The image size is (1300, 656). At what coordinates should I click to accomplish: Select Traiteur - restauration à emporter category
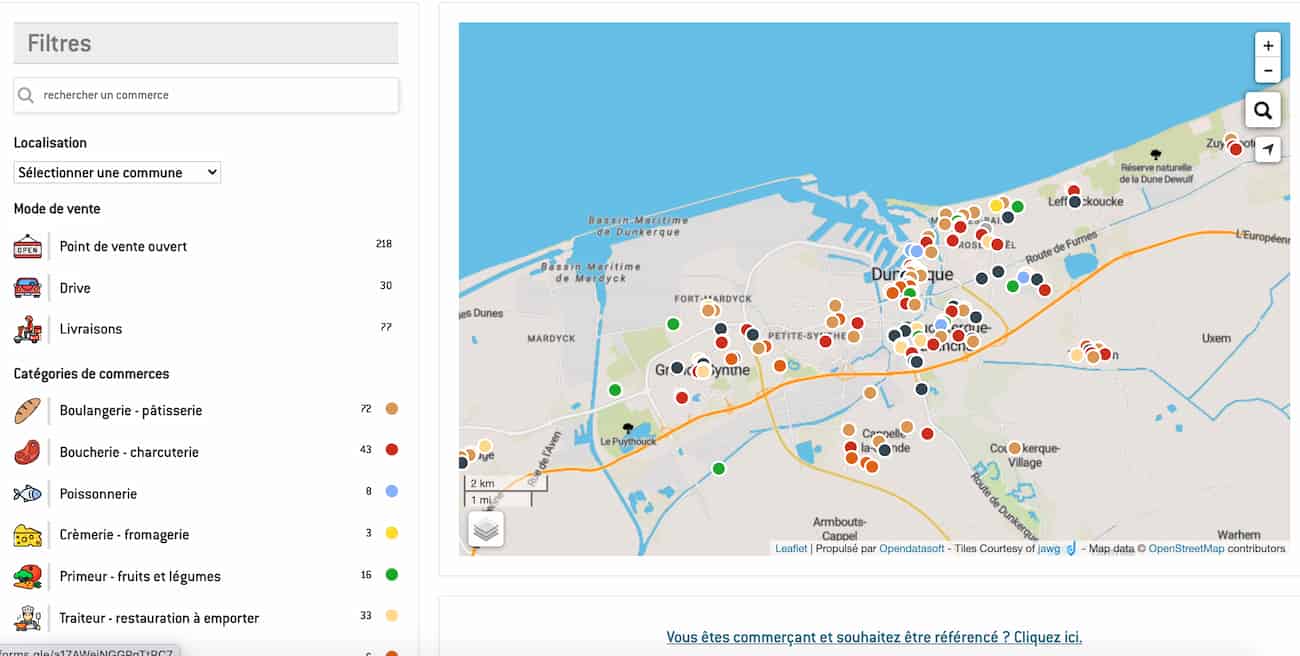[x=159, y=618]
